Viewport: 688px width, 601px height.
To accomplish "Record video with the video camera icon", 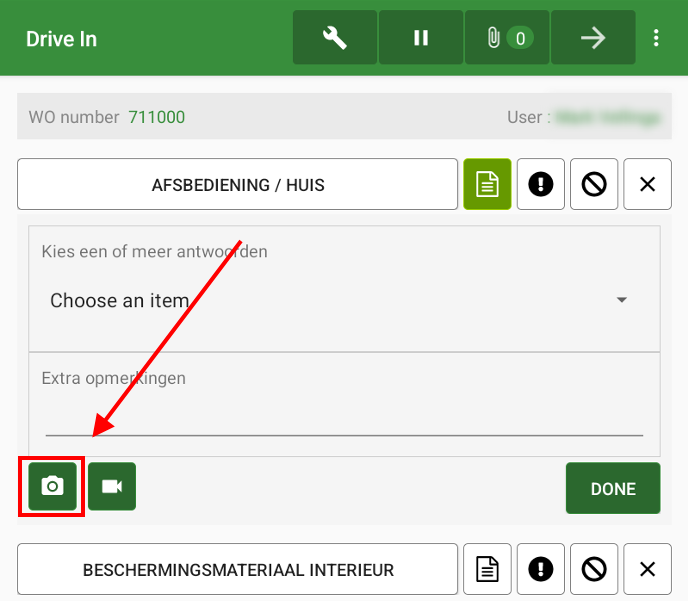I will click(112, 486).
